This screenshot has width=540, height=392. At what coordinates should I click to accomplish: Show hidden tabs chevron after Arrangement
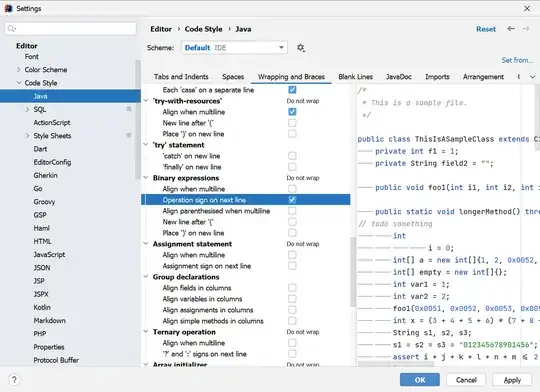point(532,77)
